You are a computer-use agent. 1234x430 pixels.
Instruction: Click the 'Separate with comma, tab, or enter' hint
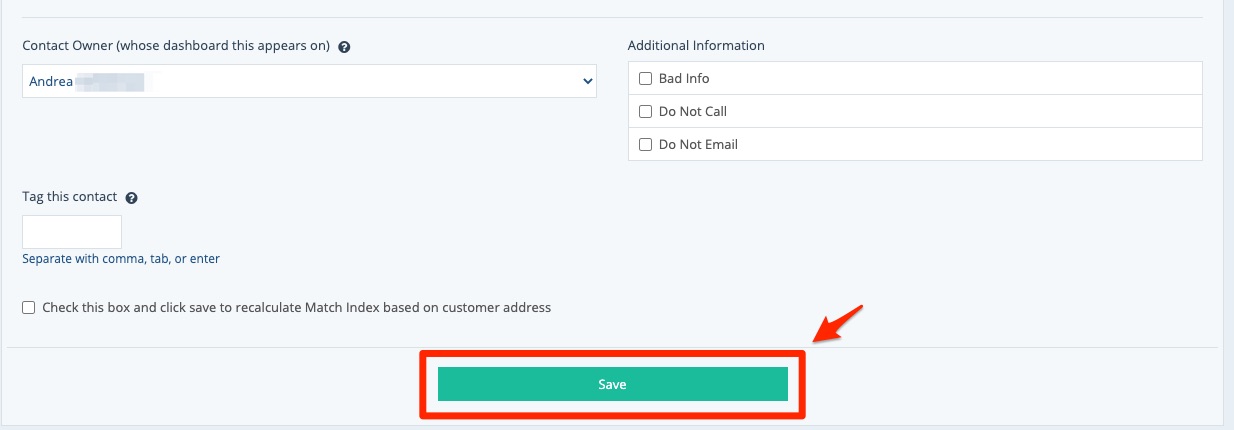click(121, 259)
